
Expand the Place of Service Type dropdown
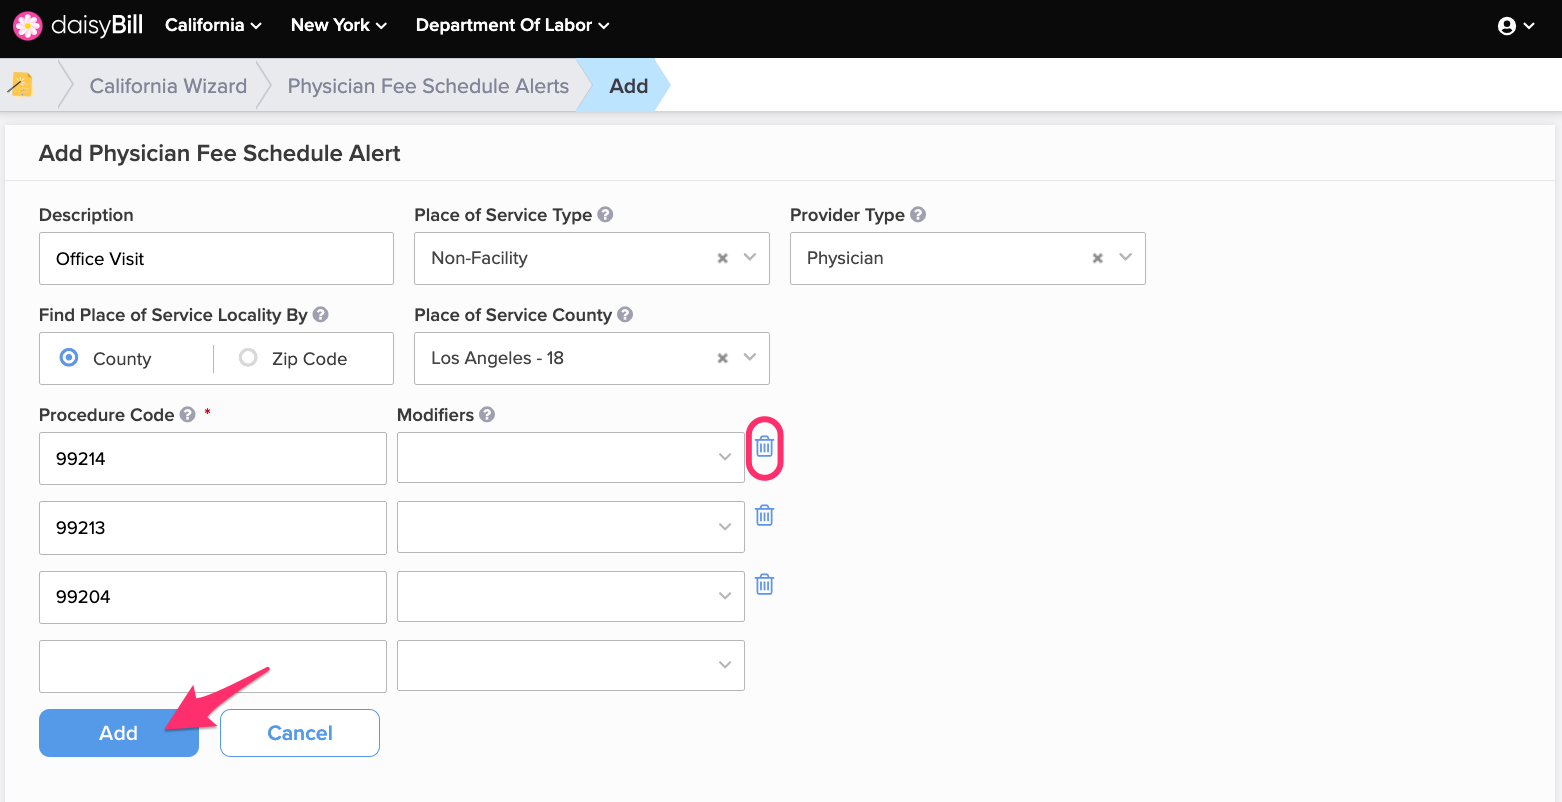[750, 257]
